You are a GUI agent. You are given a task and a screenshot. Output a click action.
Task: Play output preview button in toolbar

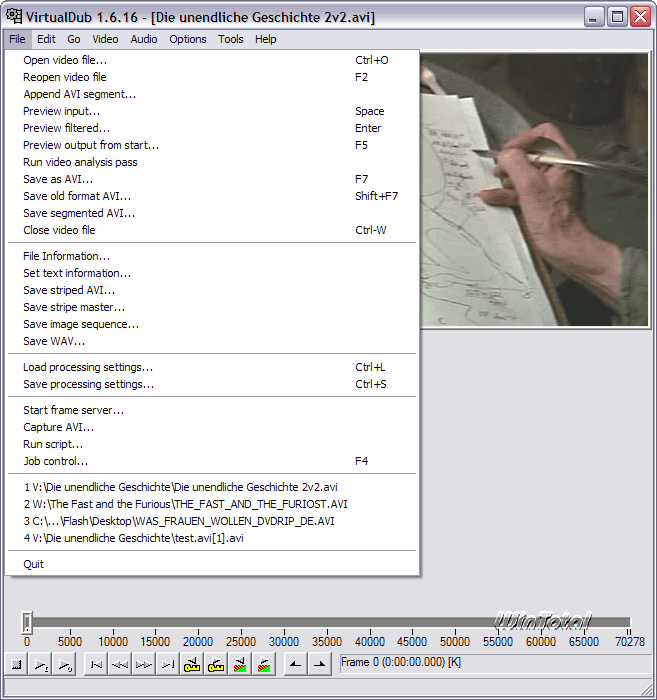pyautogui.click(x=64, y=664)
